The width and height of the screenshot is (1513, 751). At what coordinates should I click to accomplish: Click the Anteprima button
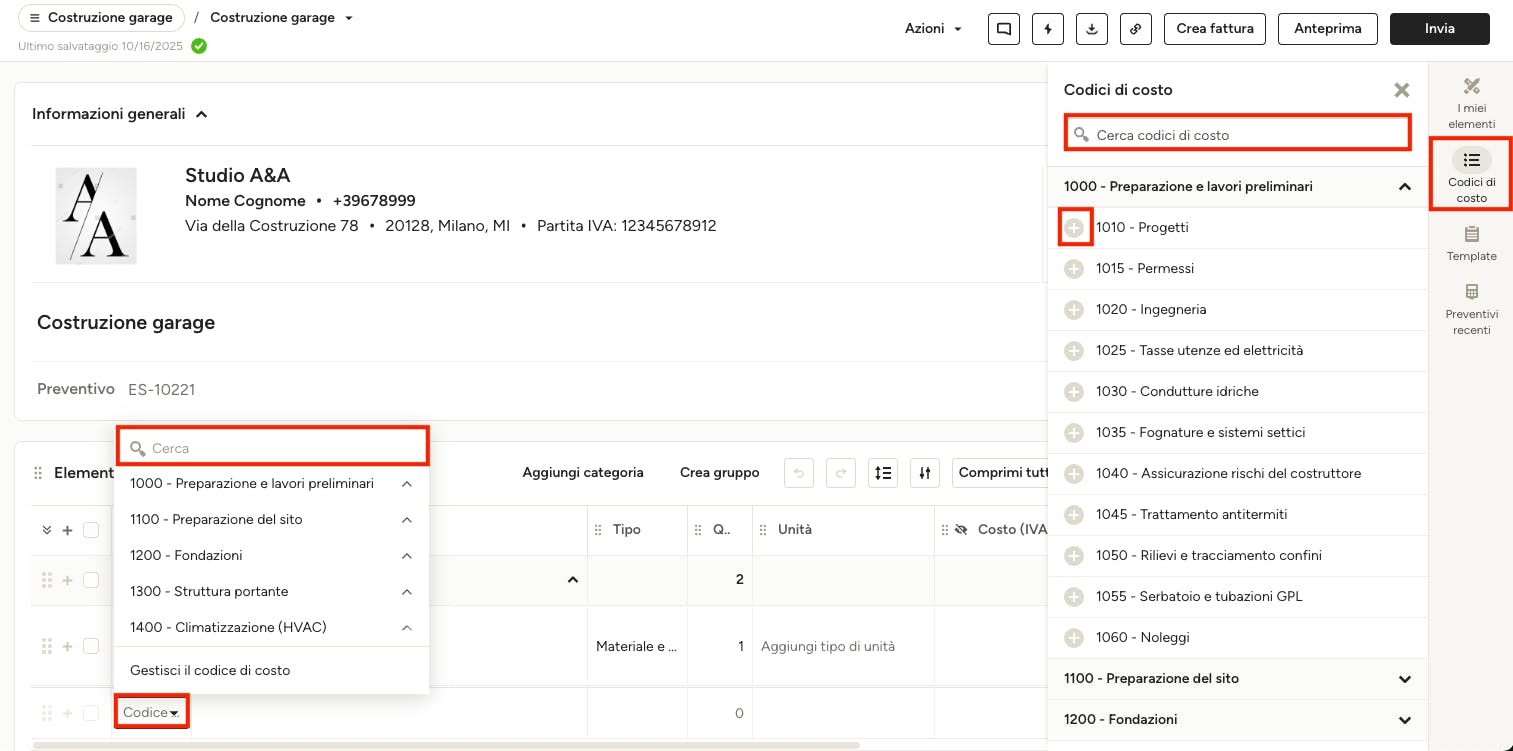1328,29
